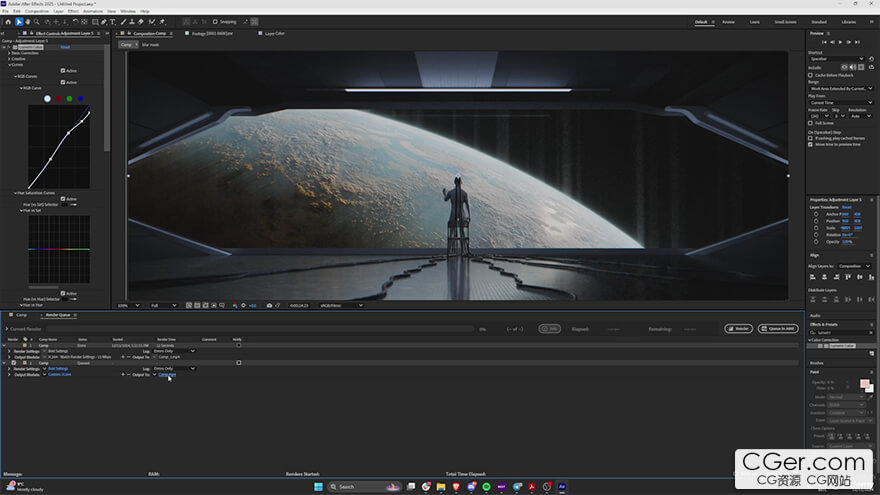Switch to the Review workspace

728,22
